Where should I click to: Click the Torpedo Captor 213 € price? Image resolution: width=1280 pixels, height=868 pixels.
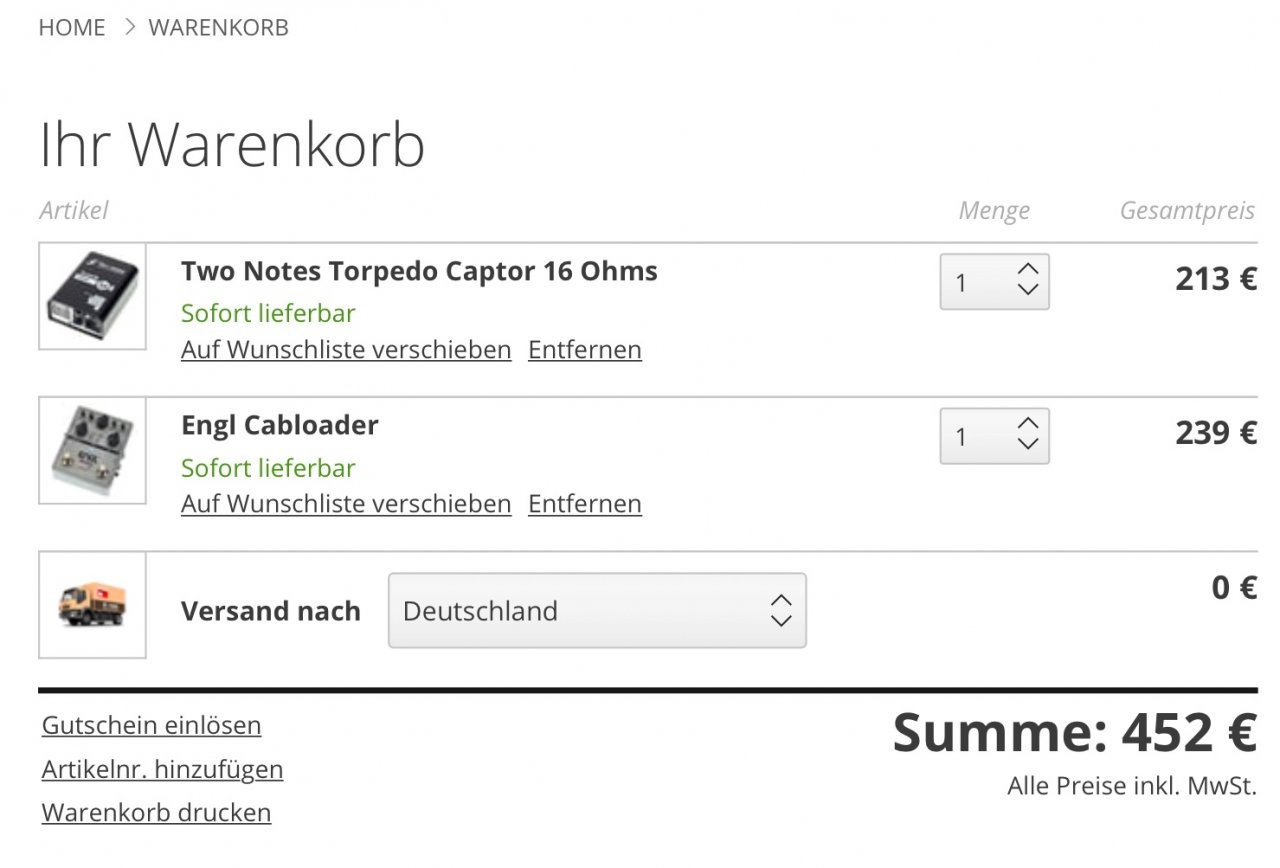pyautogui.click(x=1216, y=279)
